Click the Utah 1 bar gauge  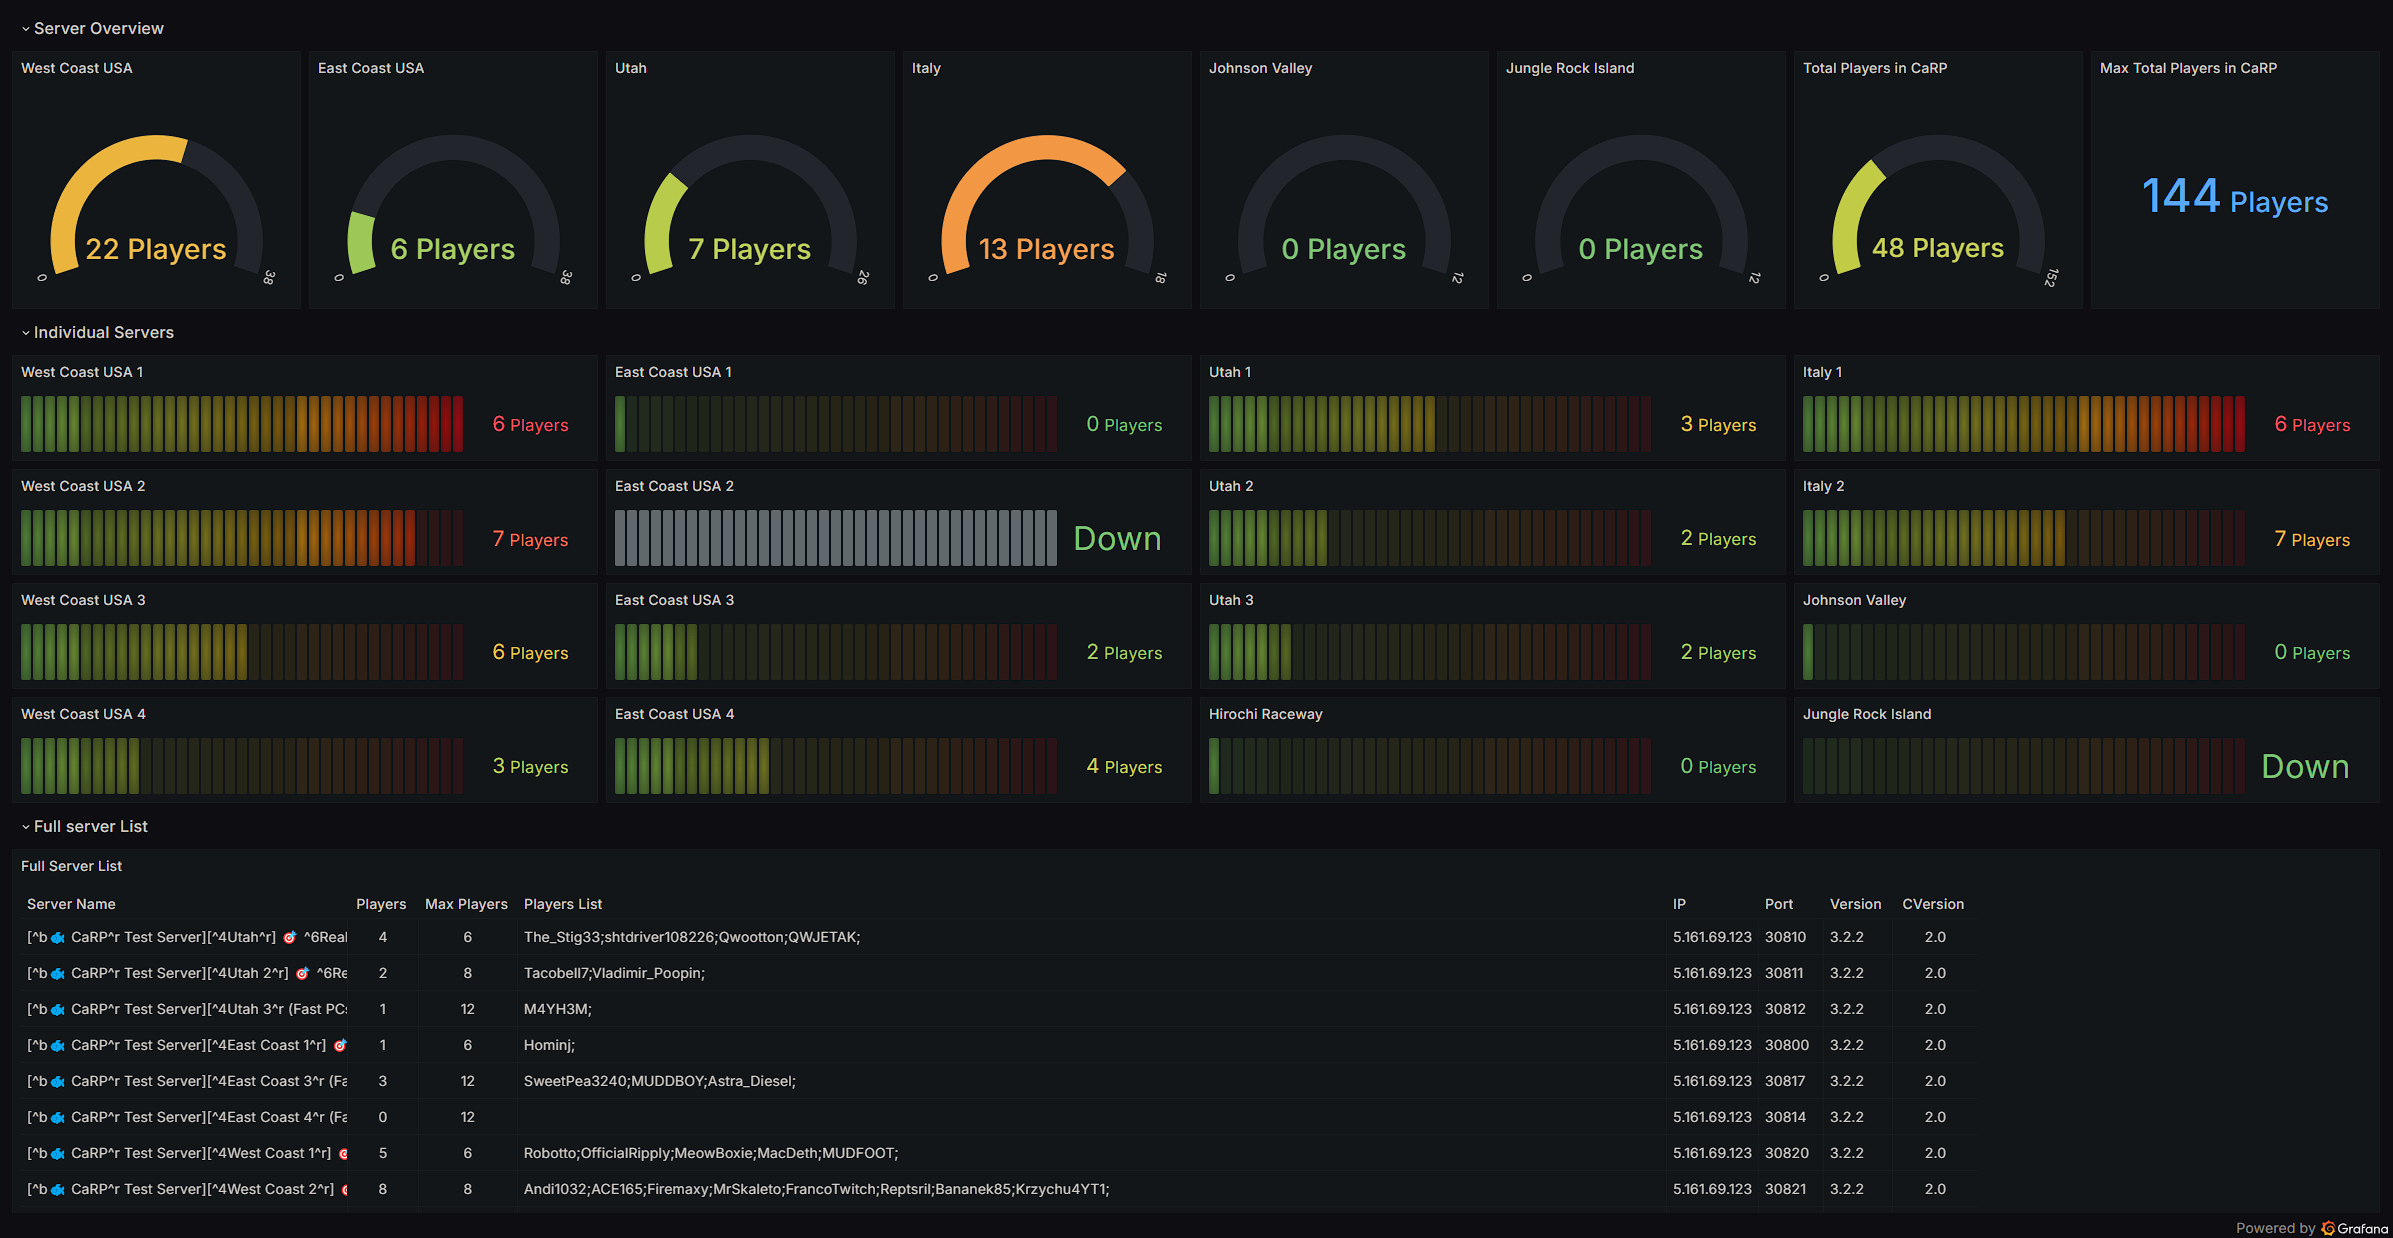(x=1429, y=424)
